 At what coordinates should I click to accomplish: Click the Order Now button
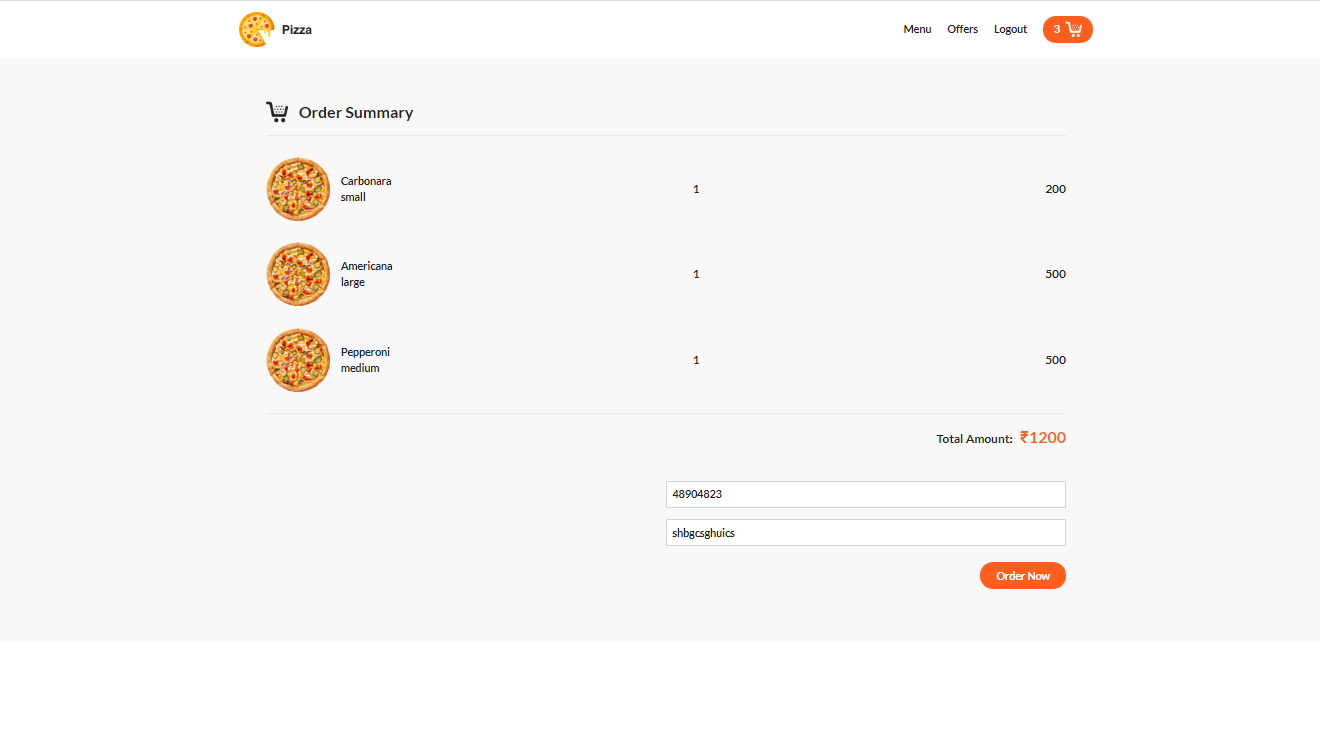1022,575
